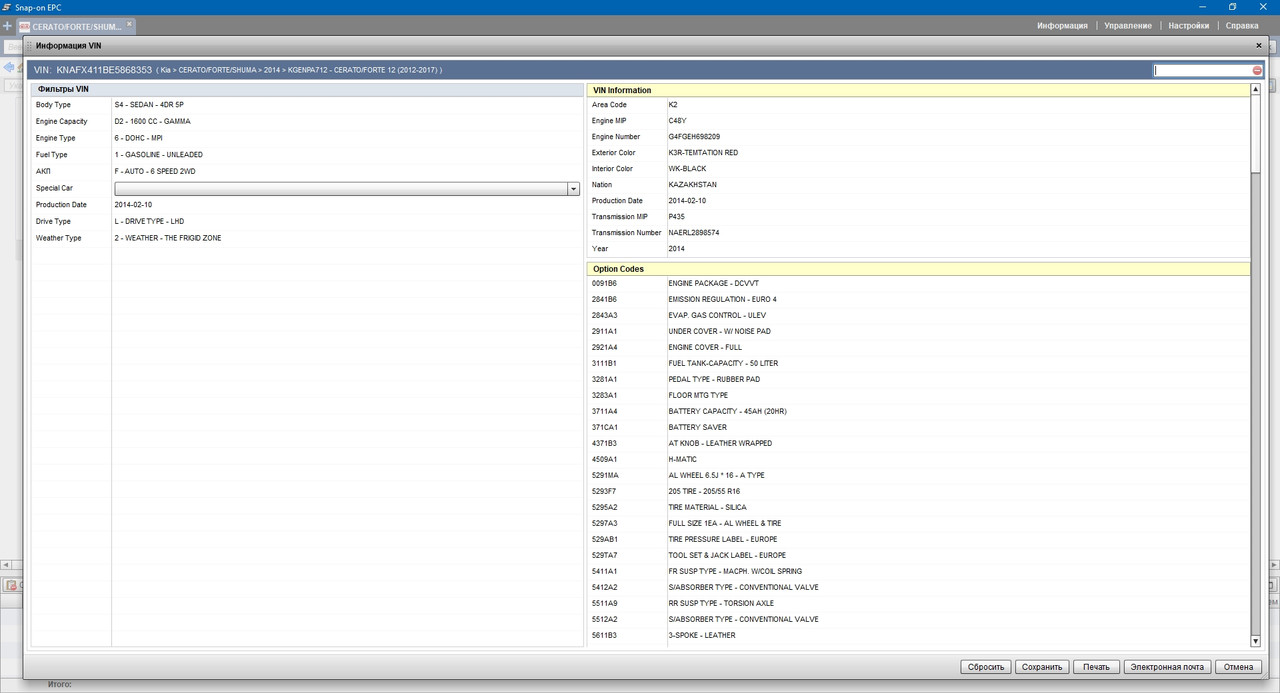The height and width of the screenshot is (693, 1280).
Task: Click Interior Color WK-BLACK
Action: click(687, 169)
